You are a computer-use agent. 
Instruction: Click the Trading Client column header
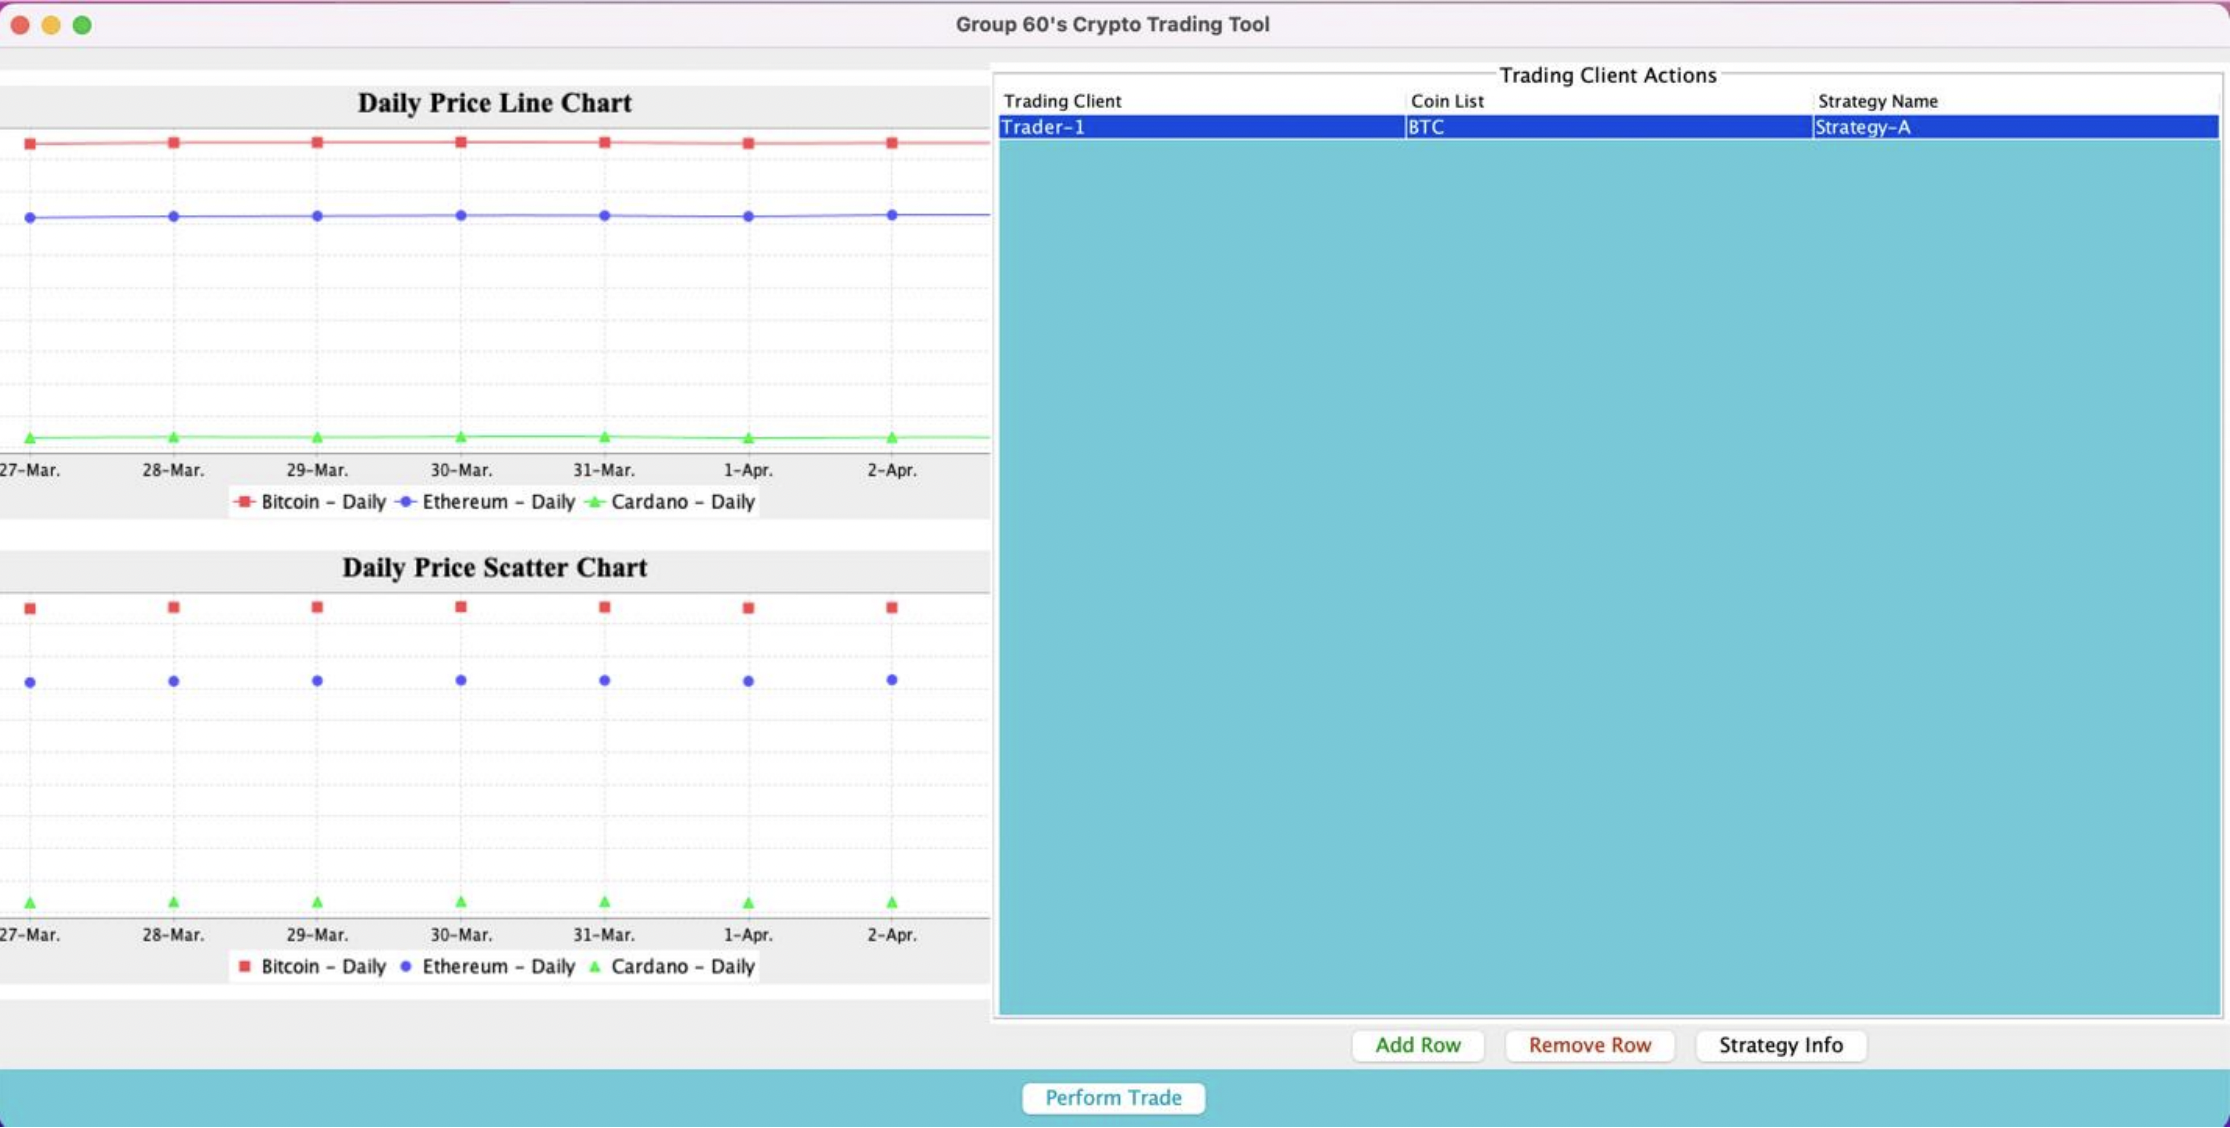[x=1062, y=101]
